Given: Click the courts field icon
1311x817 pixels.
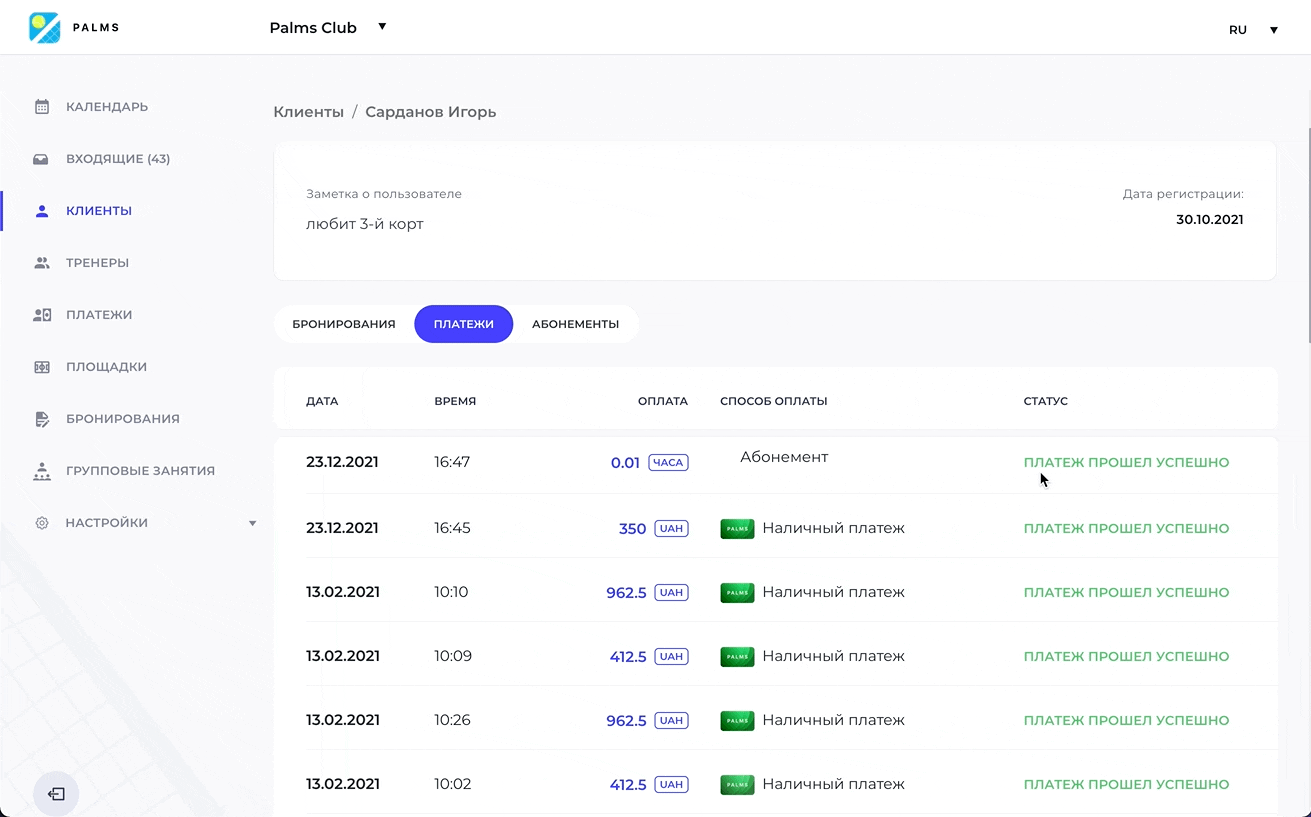Looking at the screenshot, I should (x=42, y=367).
